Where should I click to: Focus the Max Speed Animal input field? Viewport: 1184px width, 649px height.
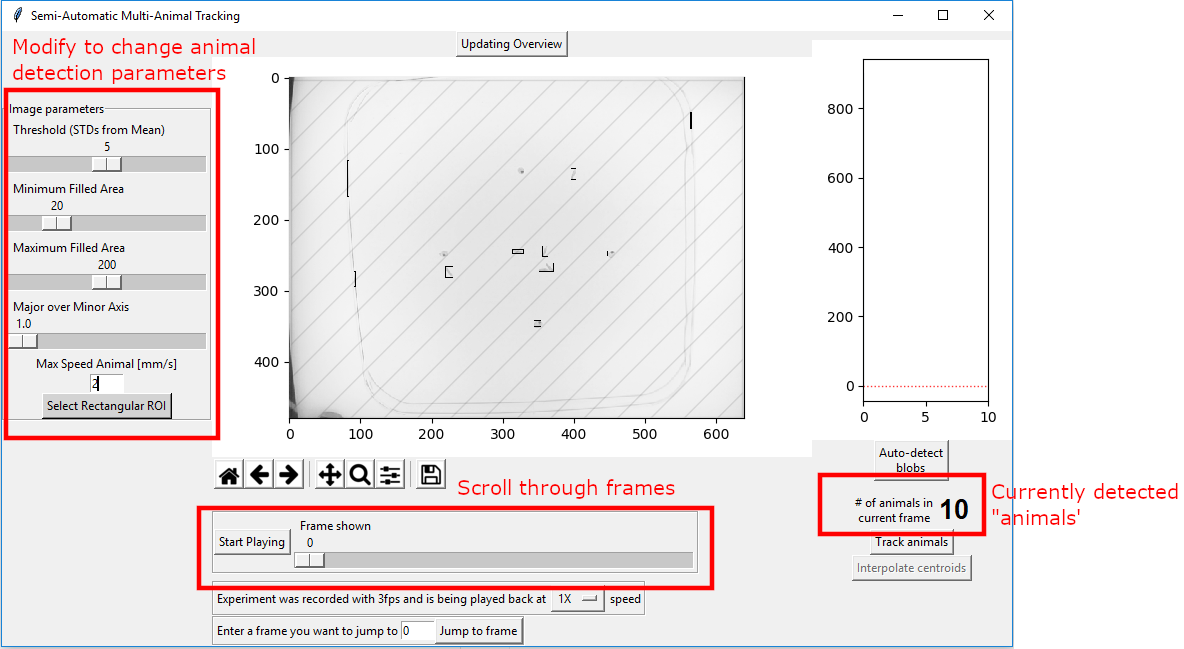coord(106,384)
